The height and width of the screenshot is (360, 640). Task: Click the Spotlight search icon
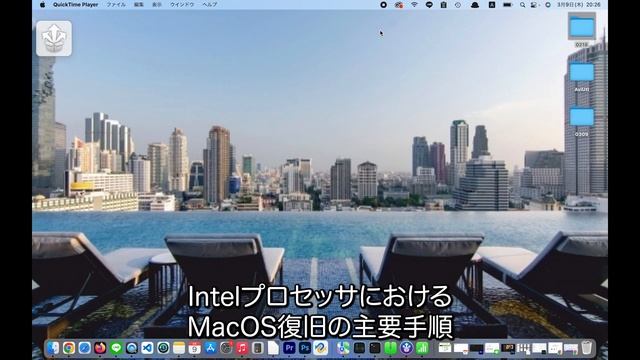tap(522, 5)
